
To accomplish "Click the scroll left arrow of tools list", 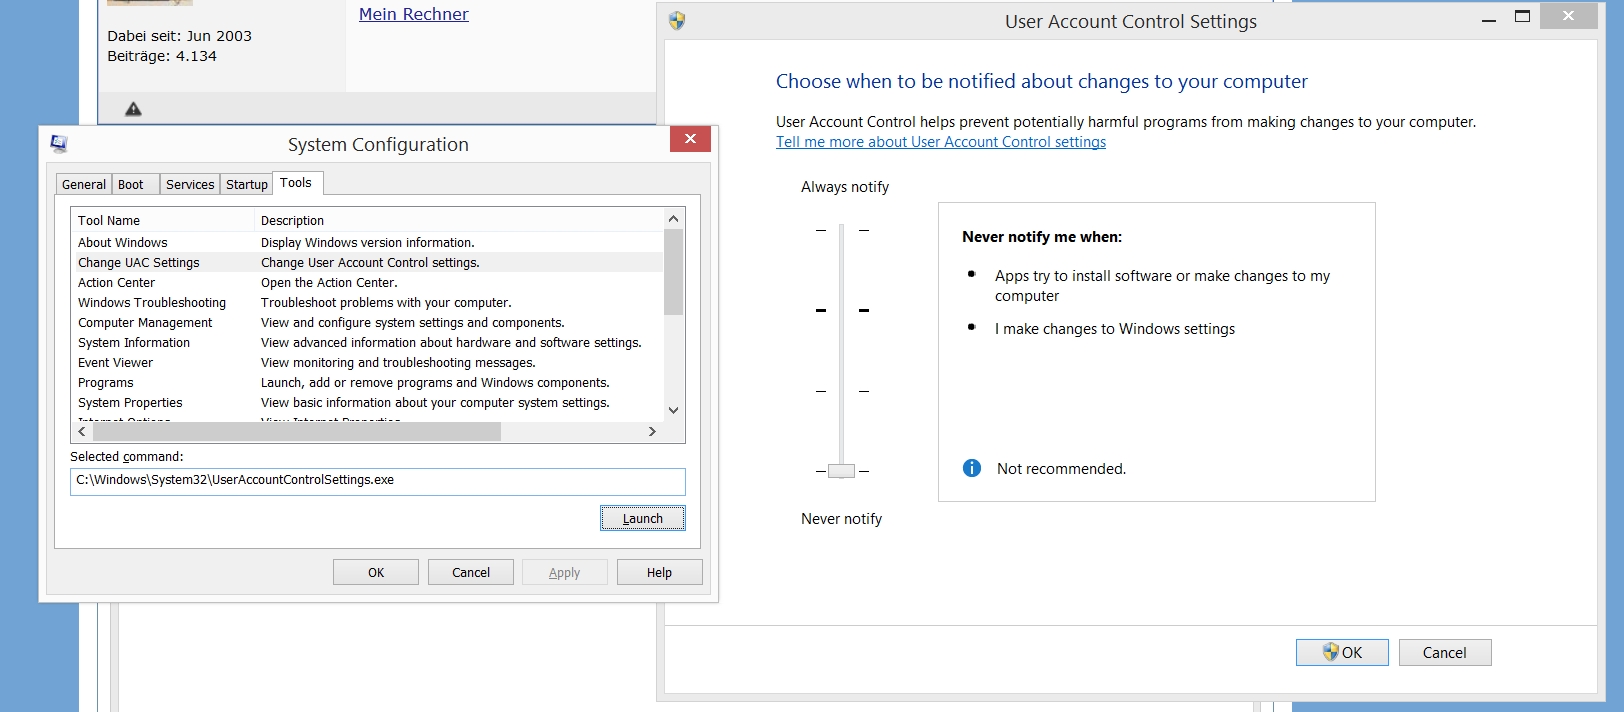I will [82, 432].
